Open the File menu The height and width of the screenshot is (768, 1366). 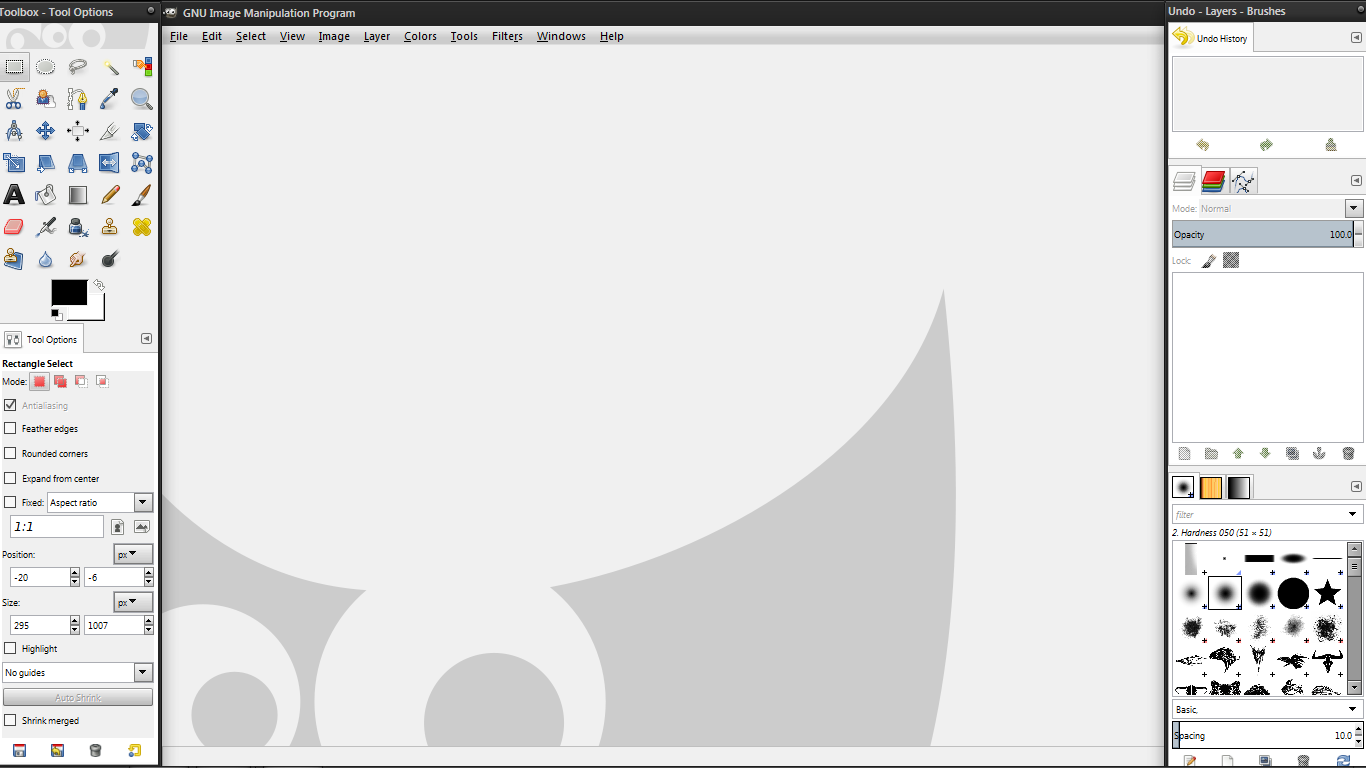pyautogui.click(x=179, y=36)
